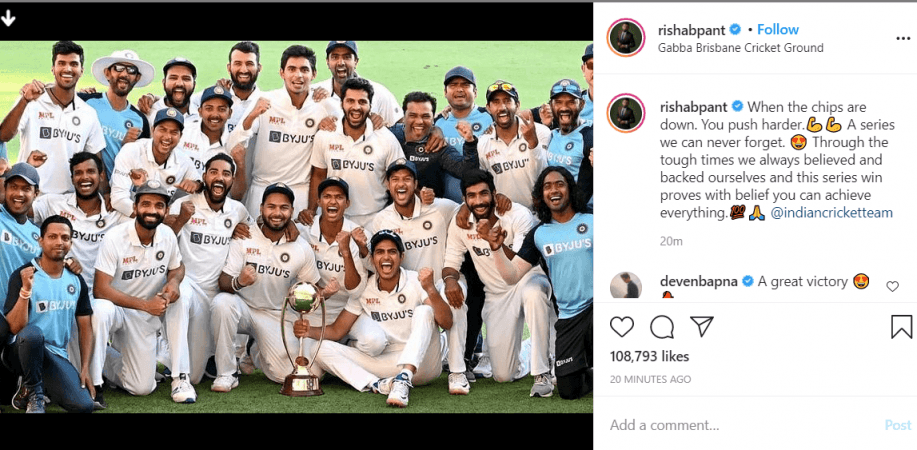Like the post with the heart icon
This screenshot has width=917, height=450.
[622, 327]
